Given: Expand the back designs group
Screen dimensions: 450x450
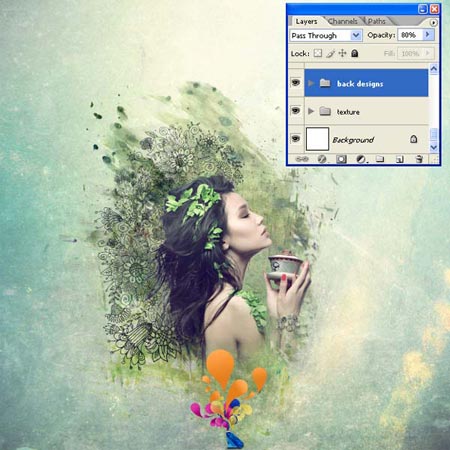Looking at the screenshot, I should pyautogui.click(x=311, y=83).
